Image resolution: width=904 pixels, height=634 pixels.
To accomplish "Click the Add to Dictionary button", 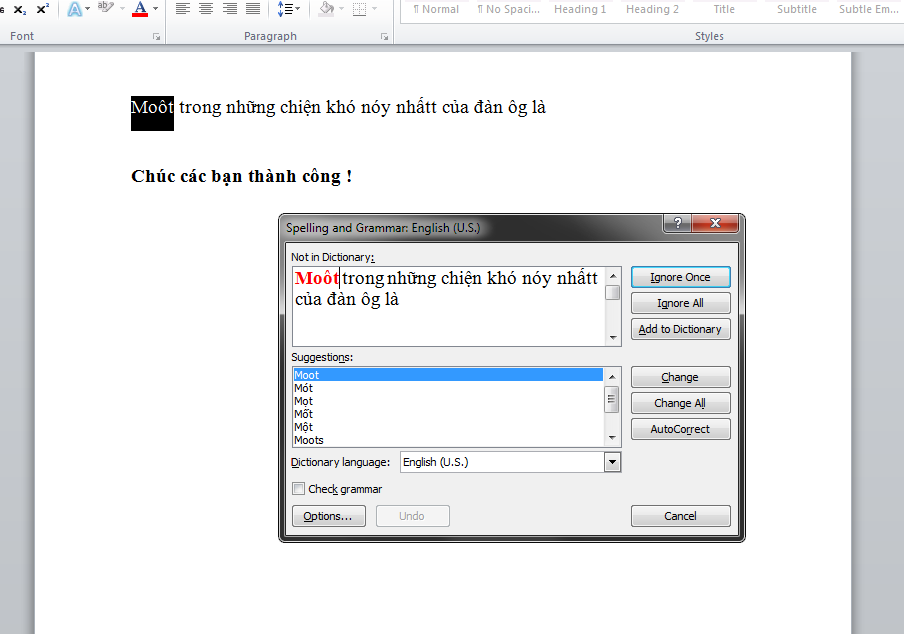I will point(680,329).
